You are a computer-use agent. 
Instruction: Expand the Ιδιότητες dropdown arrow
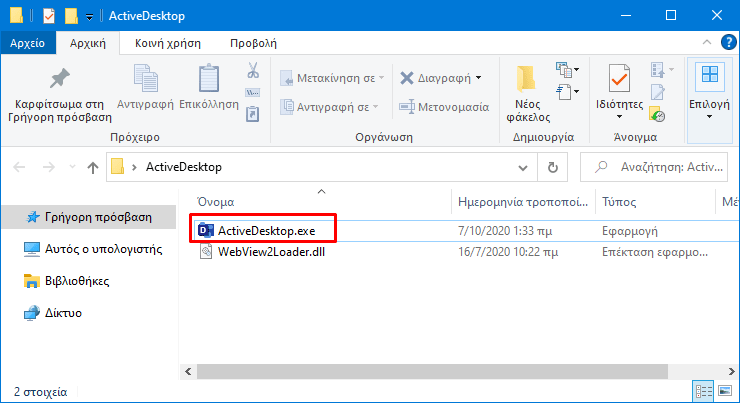point(619,117)
